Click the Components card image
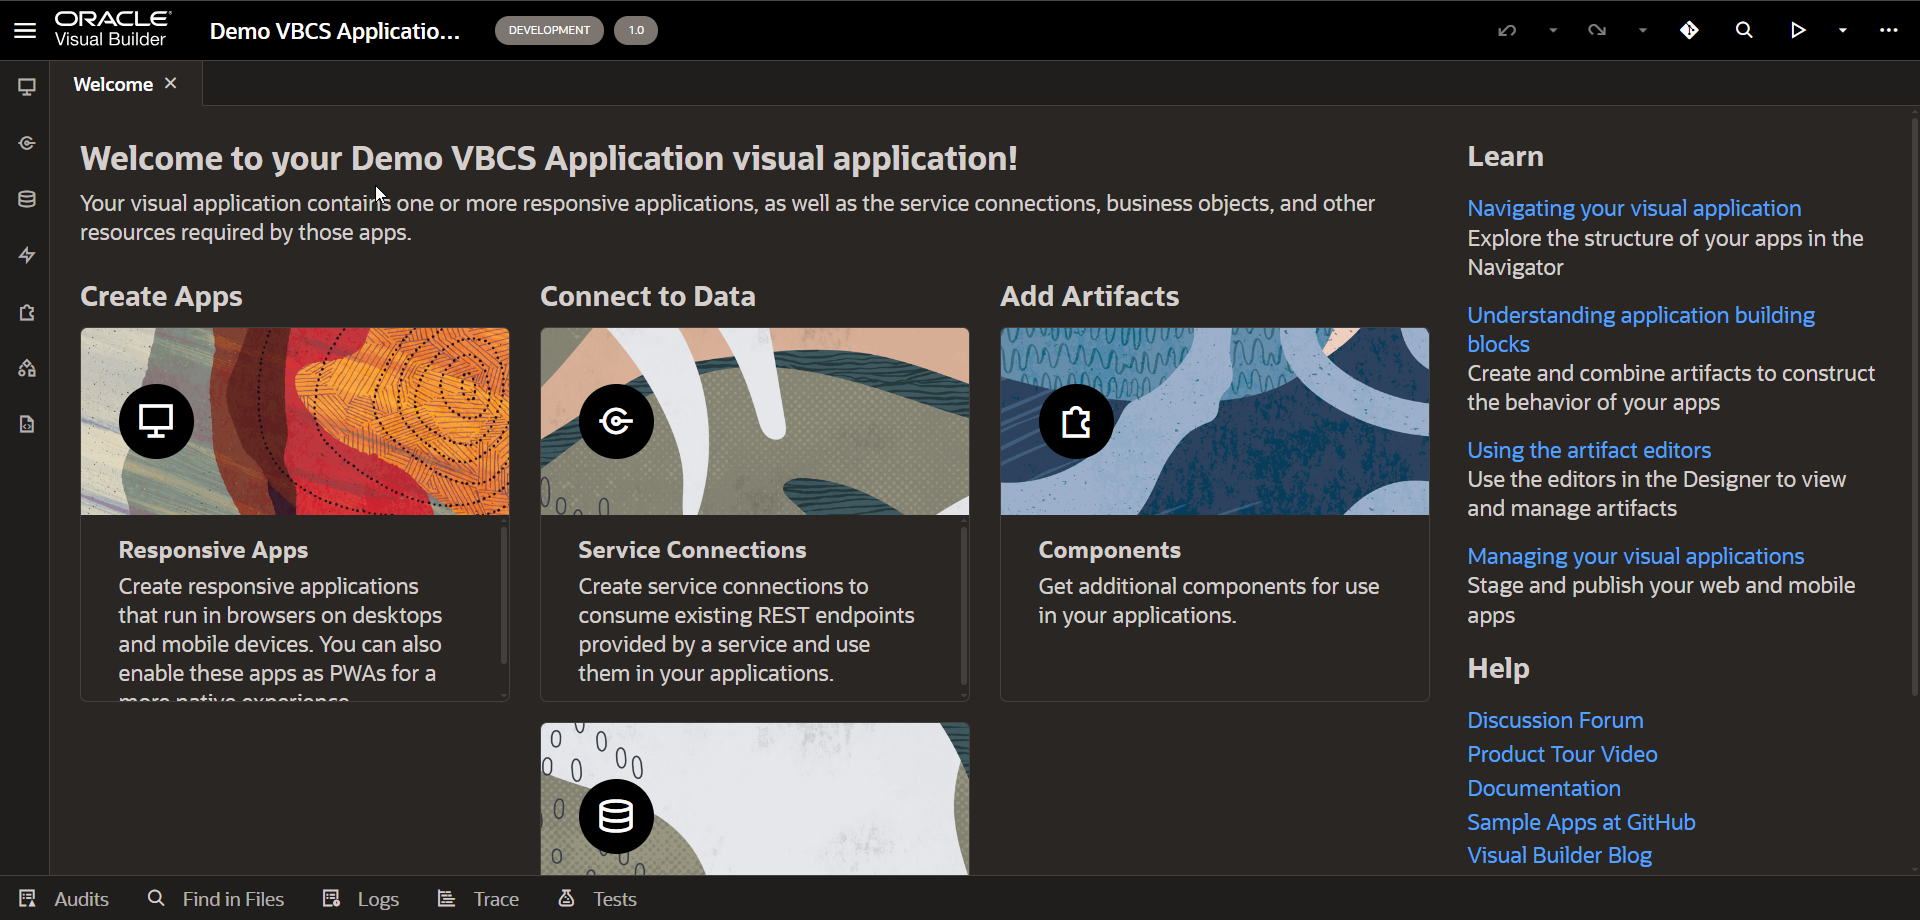Image resolution: width=1920 pixels, height=920 pixels. (x=1215, y=421)
